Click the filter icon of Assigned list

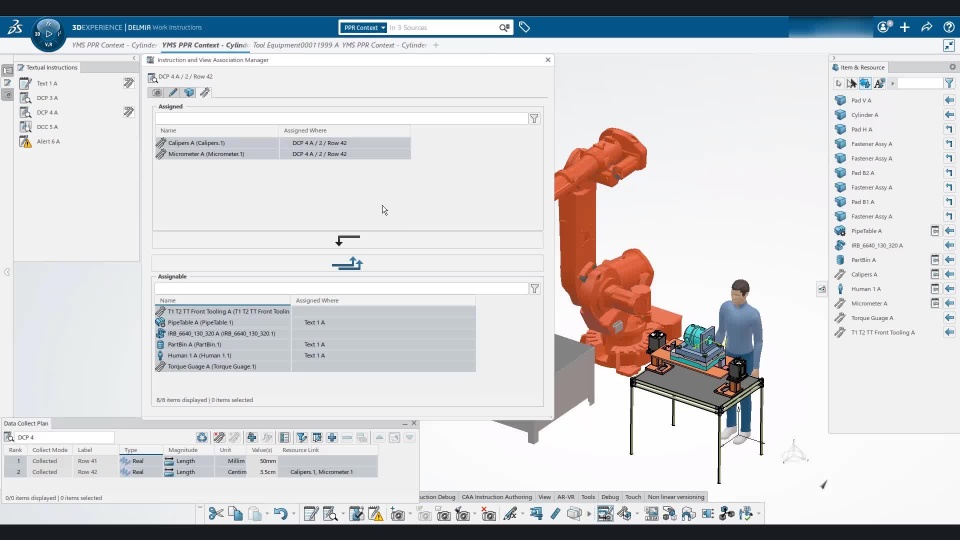(534, 119)
